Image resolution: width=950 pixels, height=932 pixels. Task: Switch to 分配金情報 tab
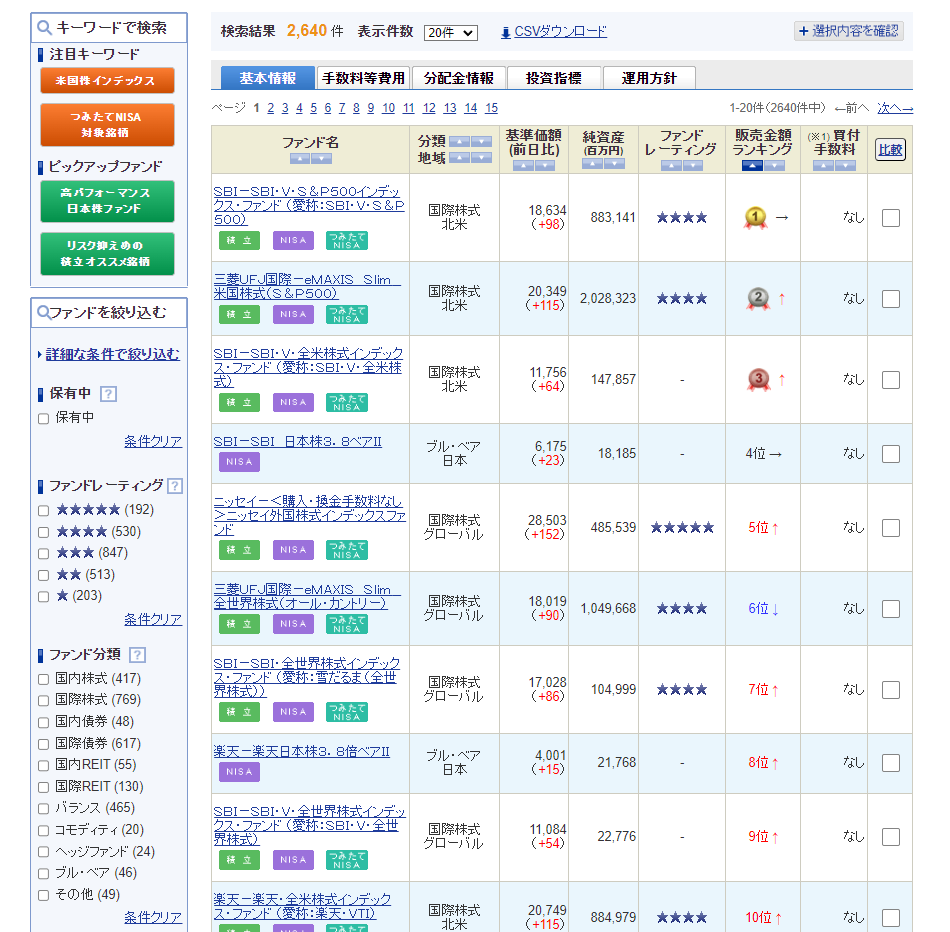459,78
